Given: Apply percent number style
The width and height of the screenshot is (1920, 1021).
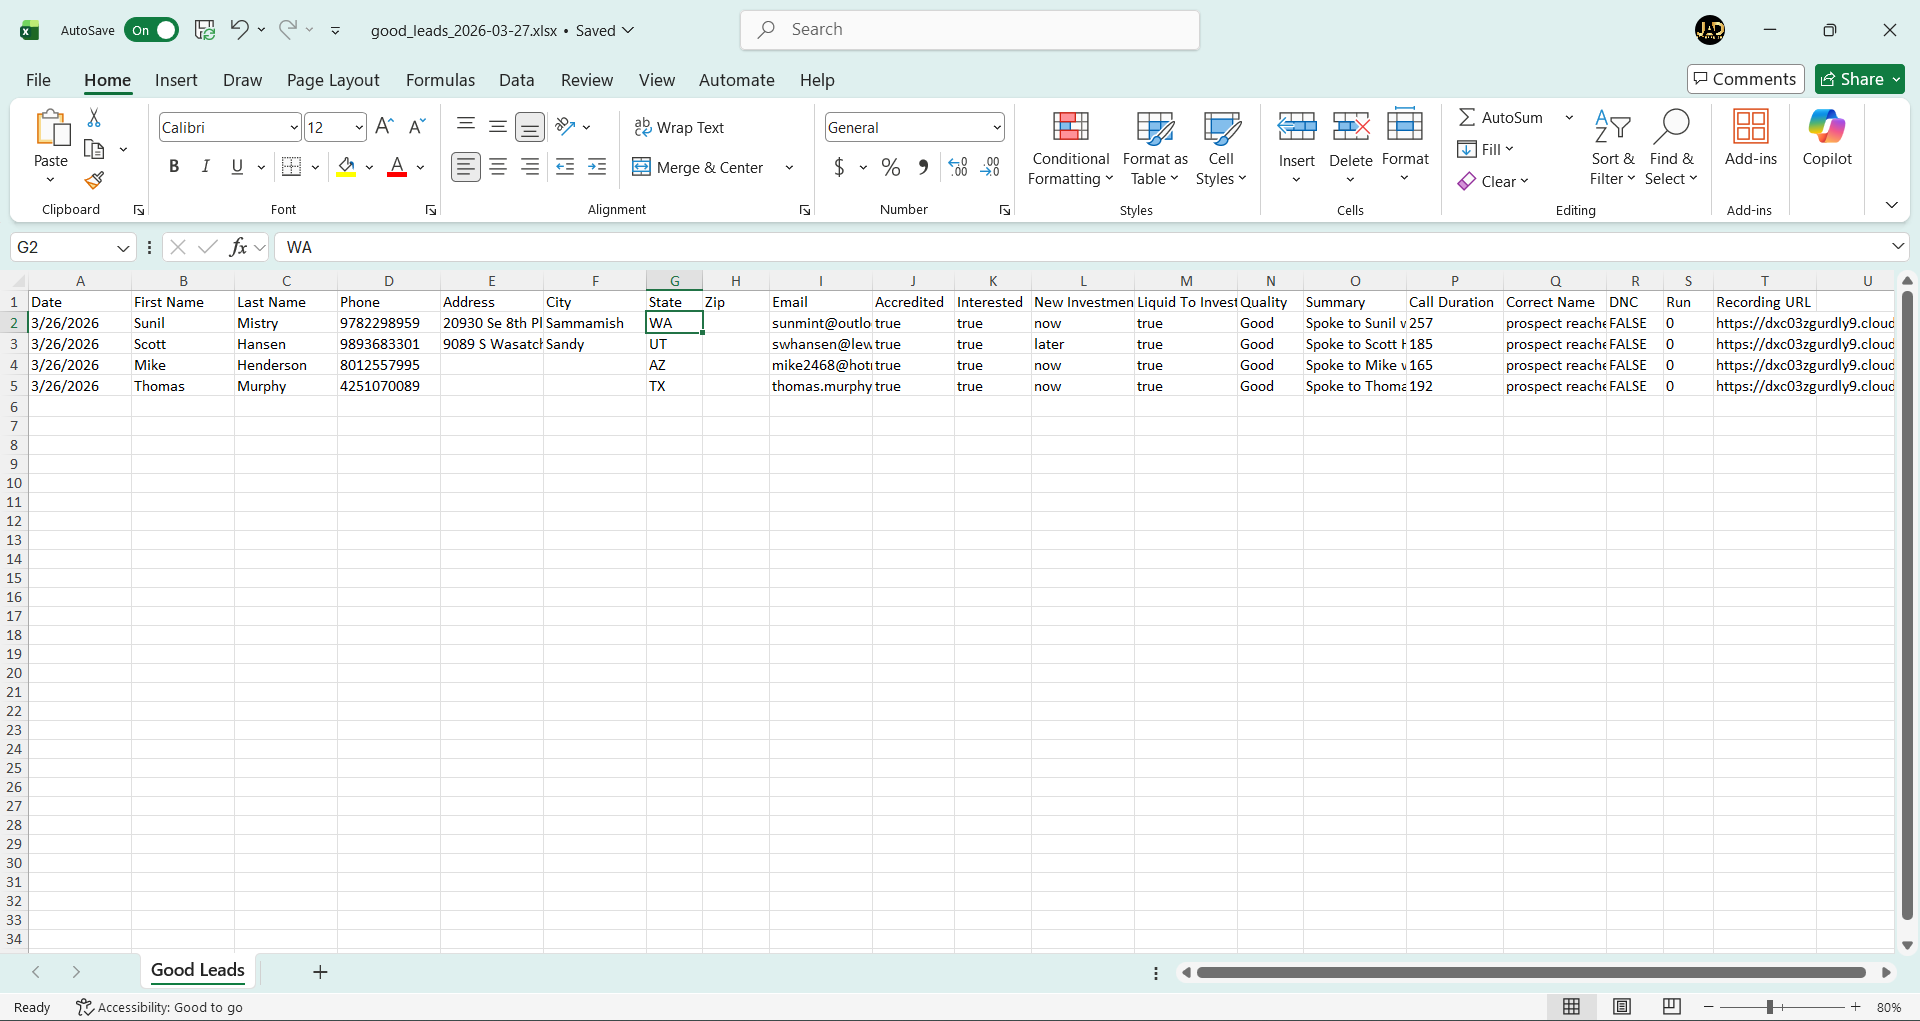Looking at the screenshot, I should click(890, 167).
